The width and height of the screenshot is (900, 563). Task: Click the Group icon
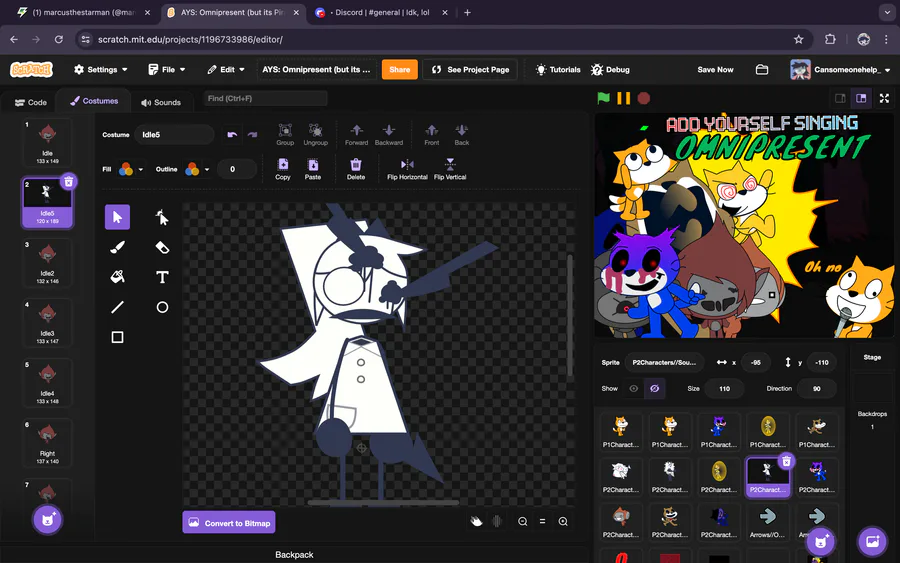(285, 134)
